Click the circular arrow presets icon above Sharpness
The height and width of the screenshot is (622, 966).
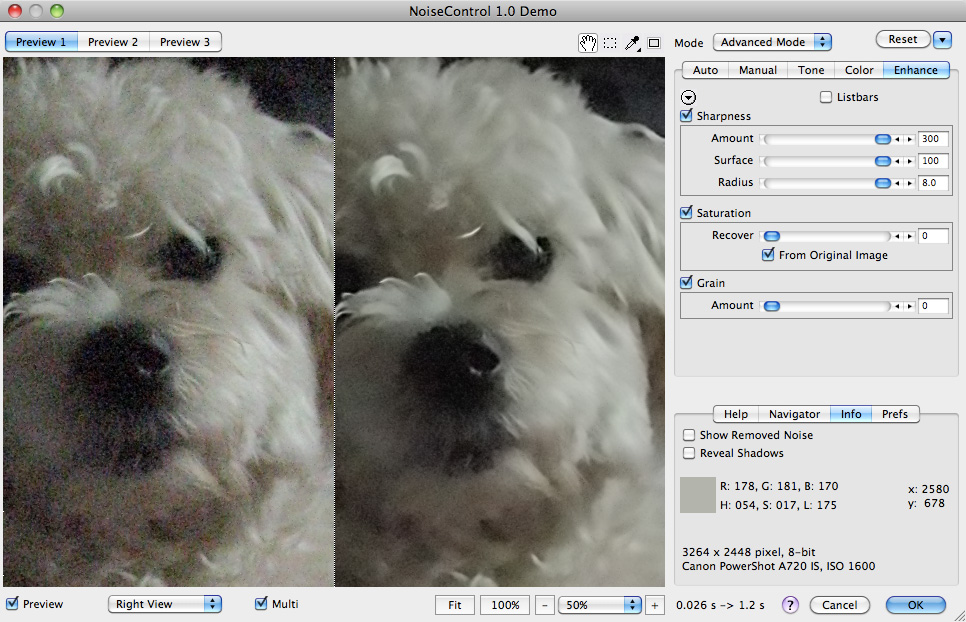click(x=688, y=97)
